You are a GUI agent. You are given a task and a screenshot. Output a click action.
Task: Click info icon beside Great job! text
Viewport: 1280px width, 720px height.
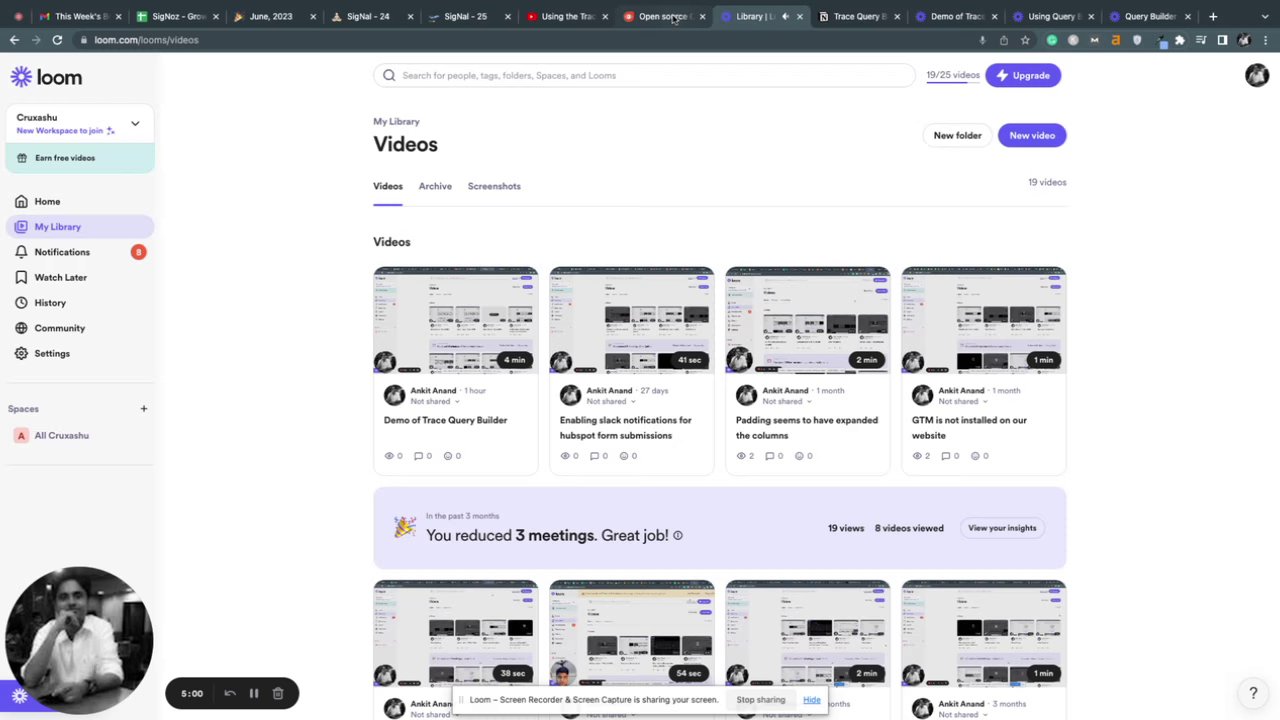pyautogui.click(x=678, y=535)
